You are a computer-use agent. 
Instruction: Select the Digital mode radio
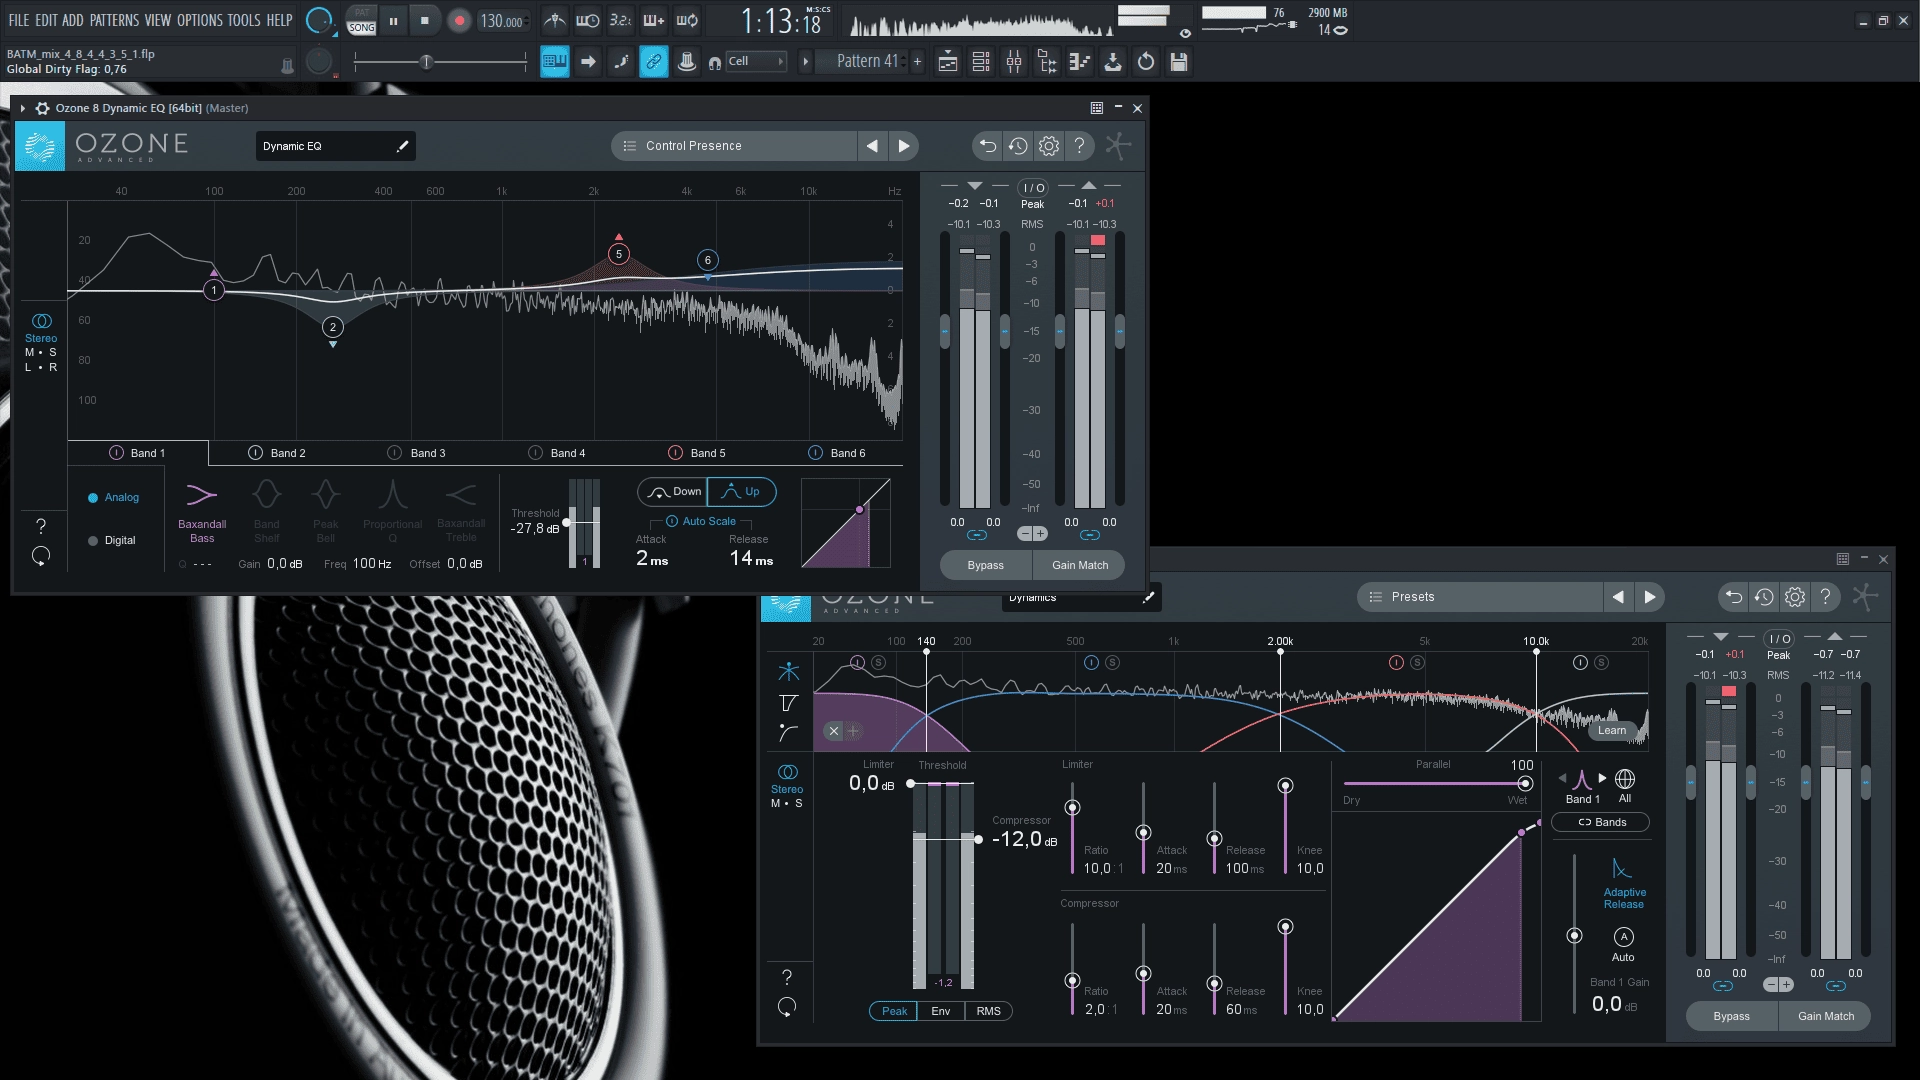pyautogui.click(x=111, y=541)
